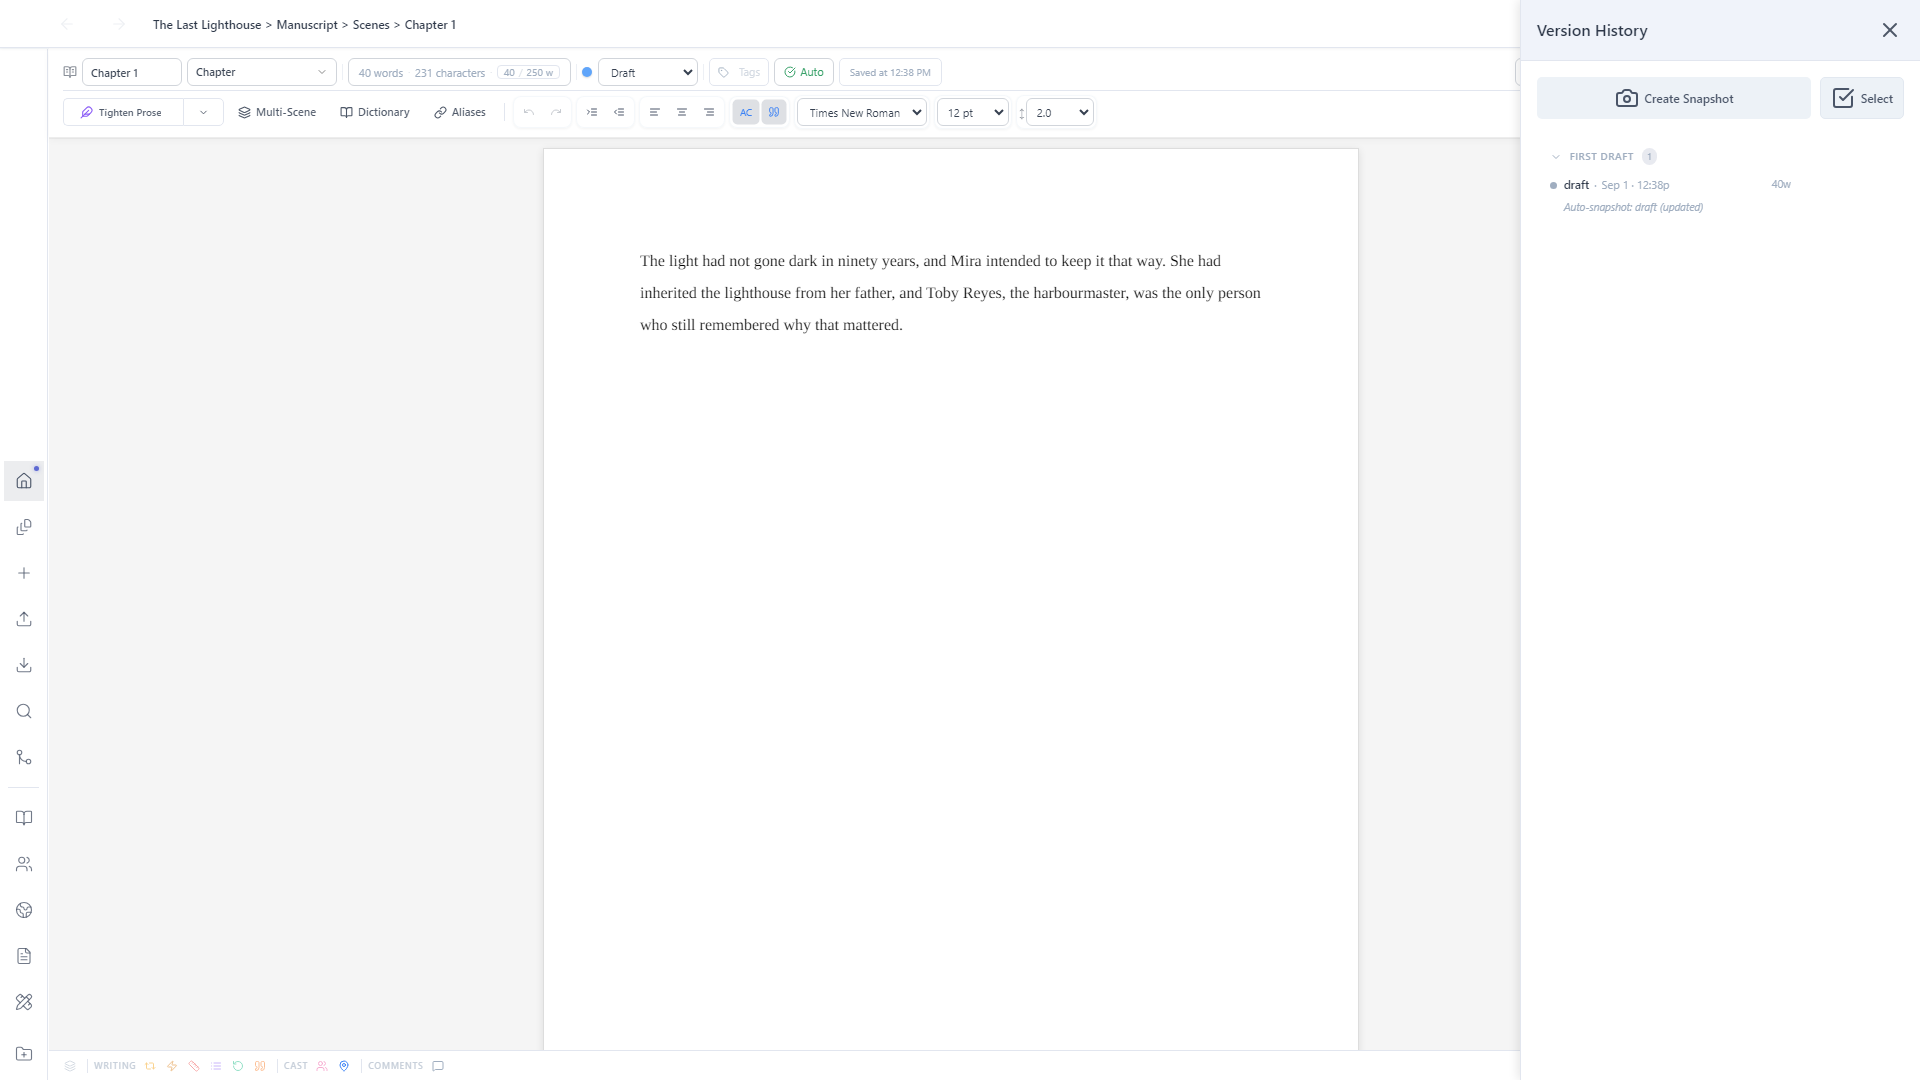Viewport: 1920px width, 1080px height.
Task: Click the Tags button
Action: [739, 72]
